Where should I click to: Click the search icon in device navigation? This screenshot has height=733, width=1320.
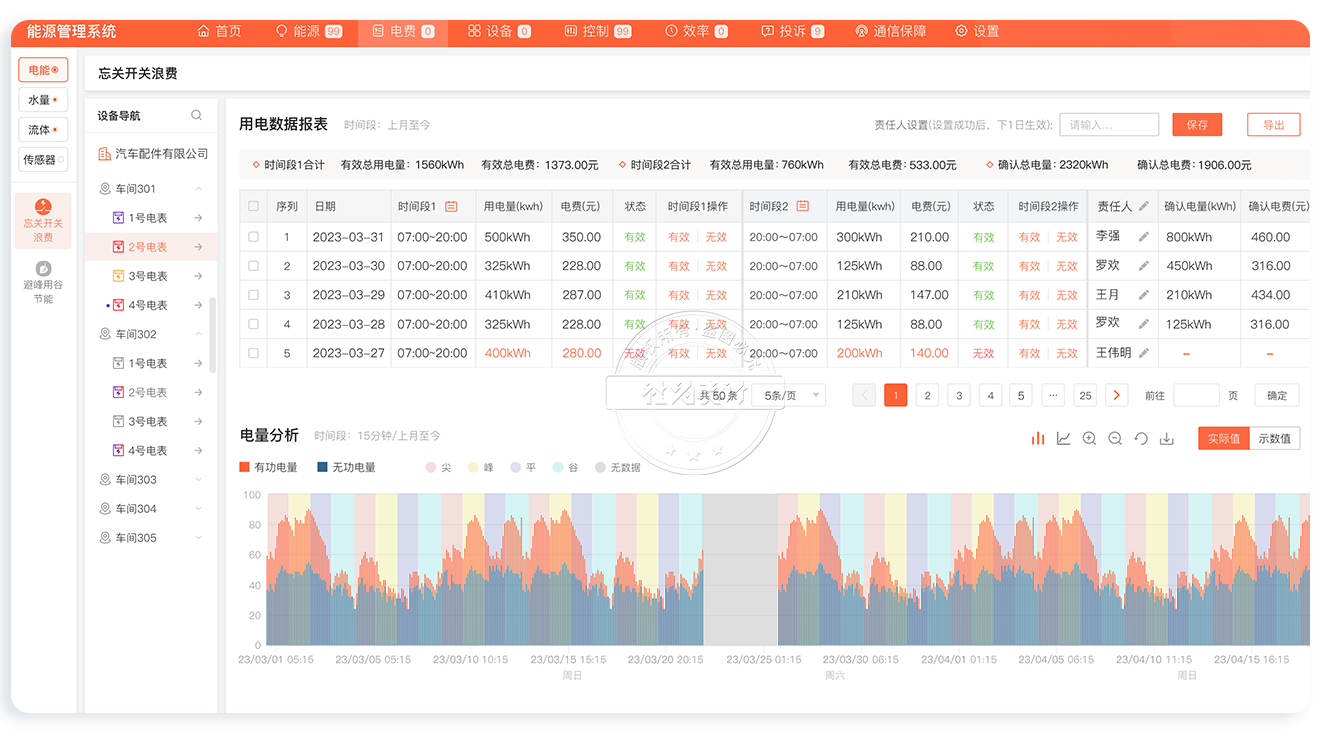pyautogui.click(x=197, y=115)
